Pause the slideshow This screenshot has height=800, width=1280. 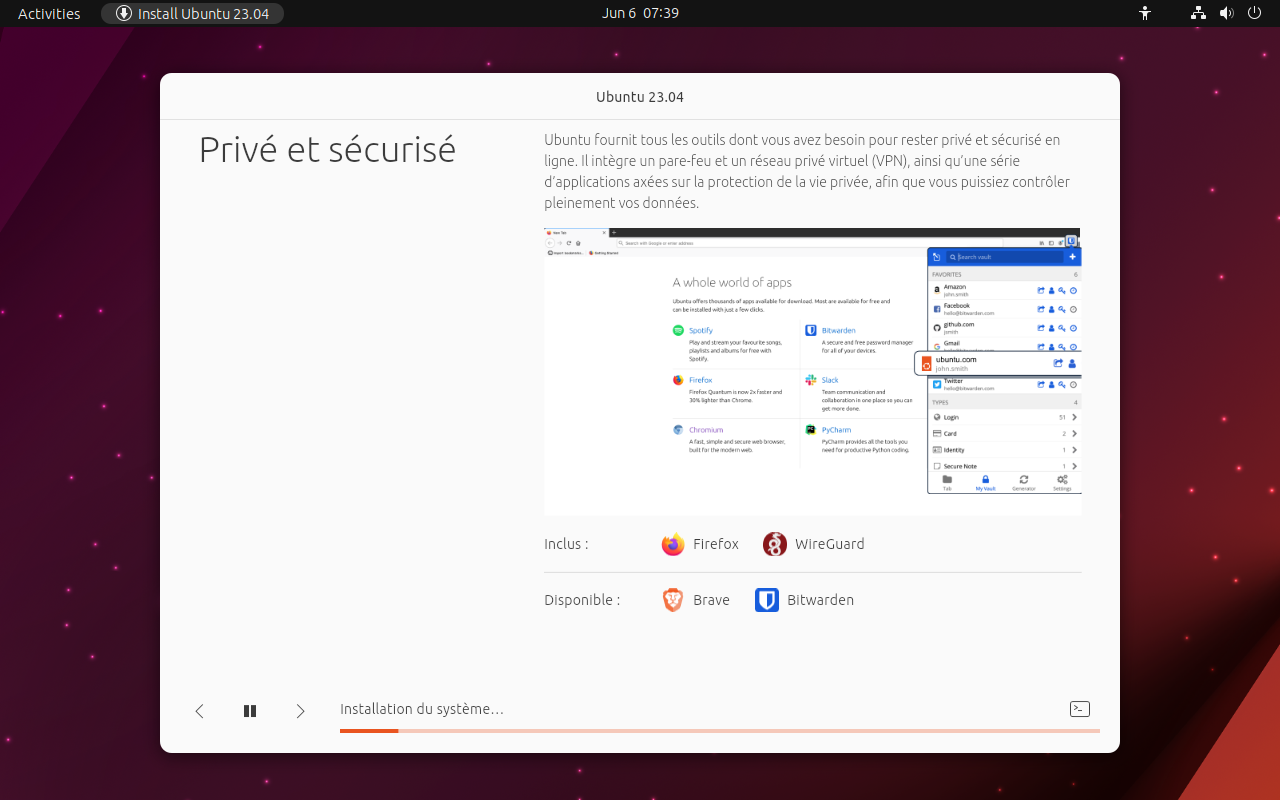(250, 711)
